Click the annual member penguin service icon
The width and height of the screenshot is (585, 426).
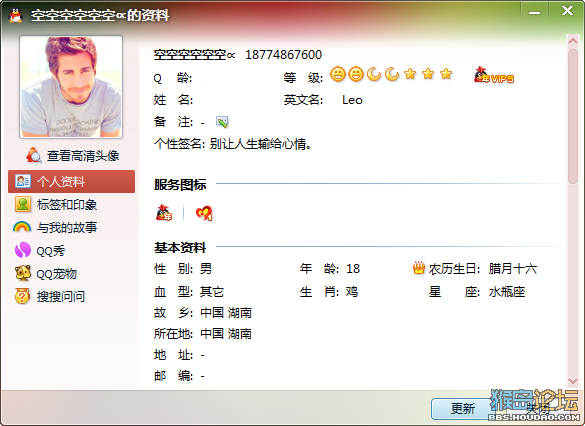click(164, 213)
